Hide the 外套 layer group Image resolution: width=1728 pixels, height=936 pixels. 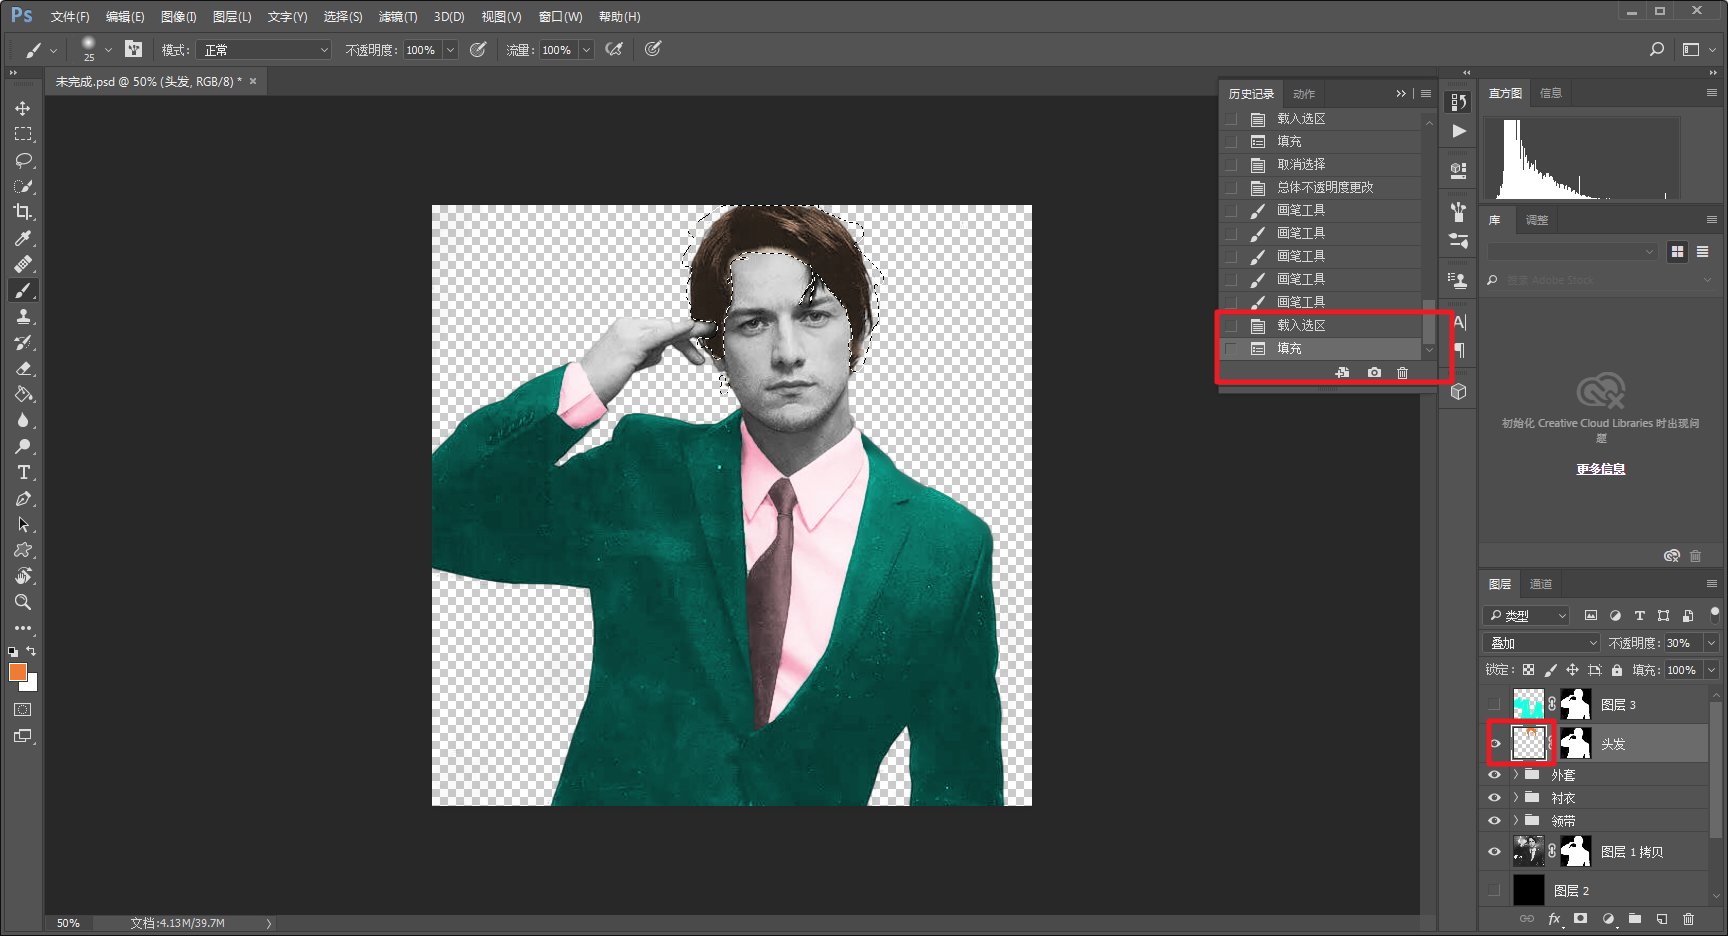1495,775
